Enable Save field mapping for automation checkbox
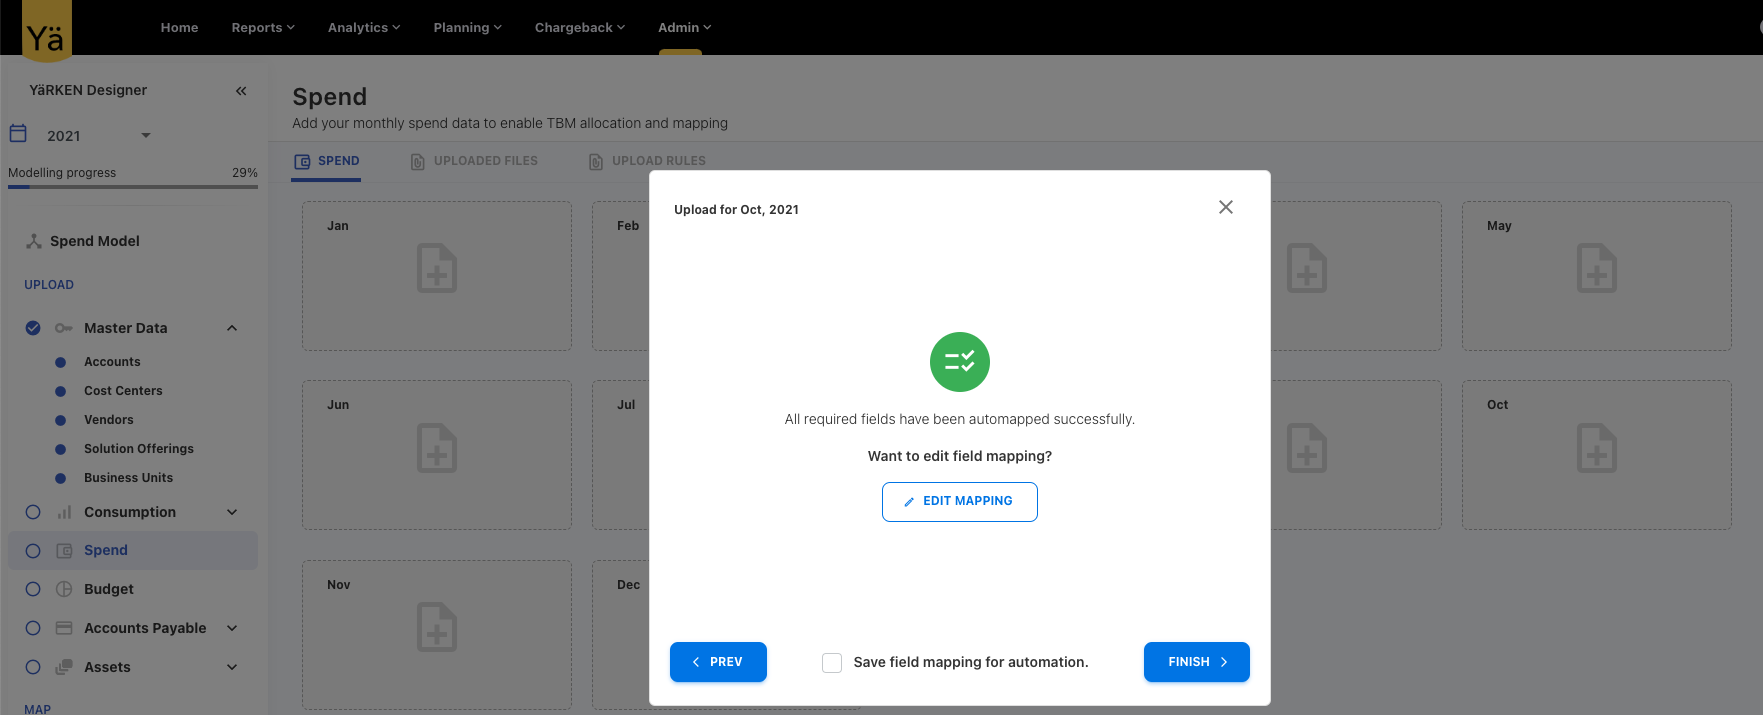Viewport: 1763px width, 715px height. pyautogui.click(x=832, y=663)
